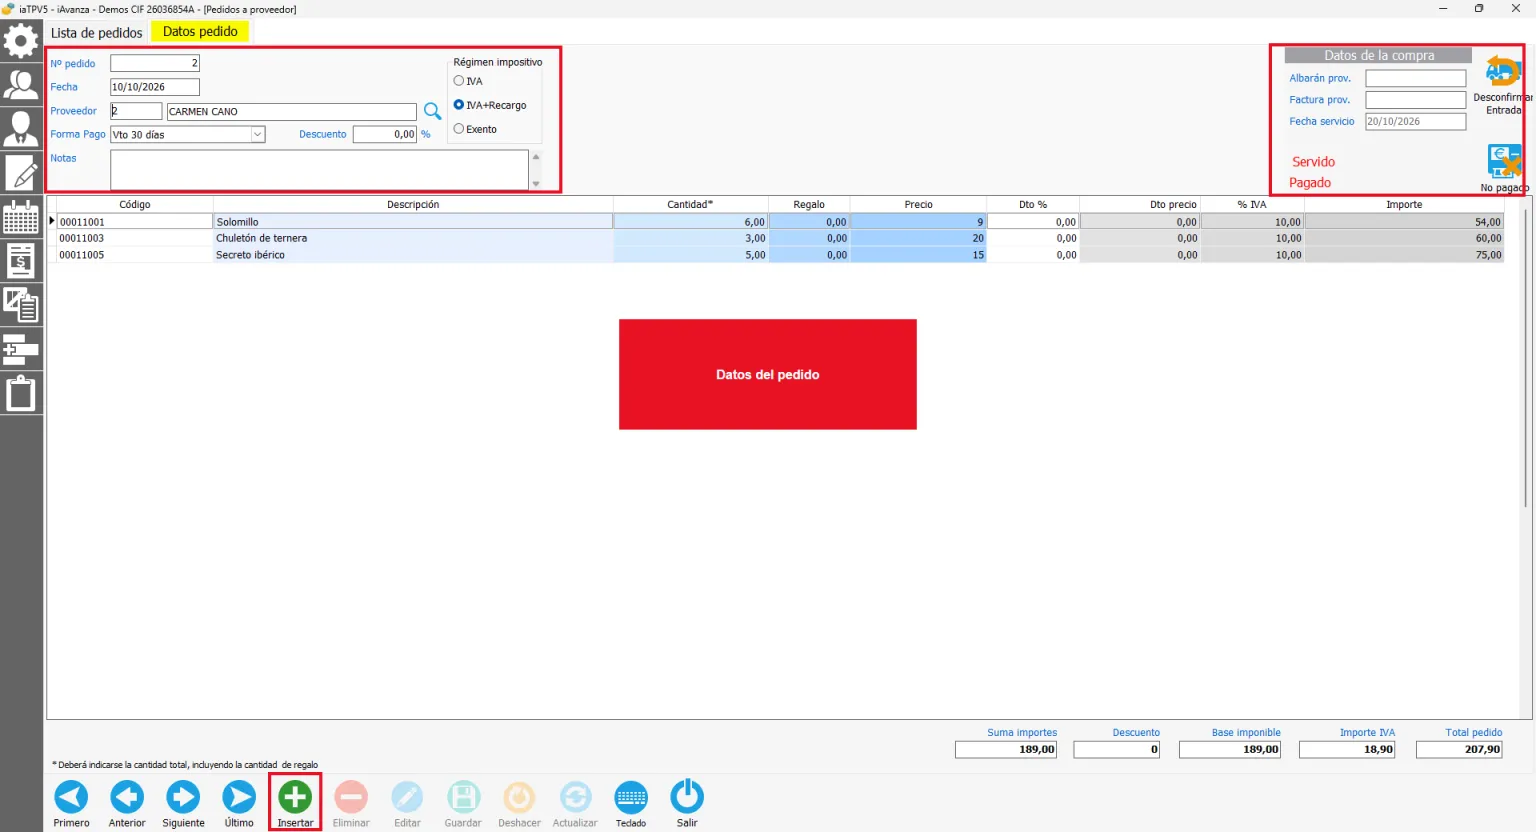Click the Desconfirmar Entrada icon
Viewport: 1536px width, 832px height.
coord(1503,72)
